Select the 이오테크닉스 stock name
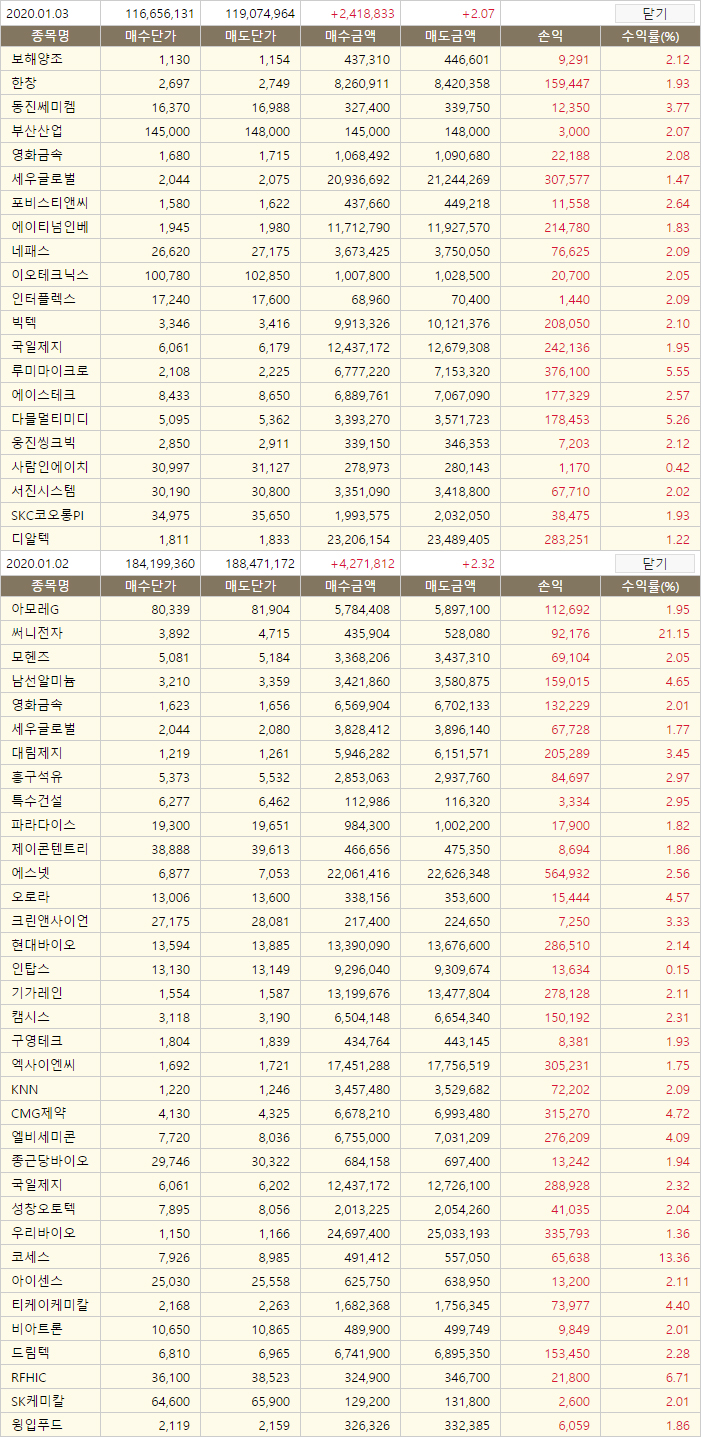Viewport: 701px width, 1437px height. click(x=49, y=275)
